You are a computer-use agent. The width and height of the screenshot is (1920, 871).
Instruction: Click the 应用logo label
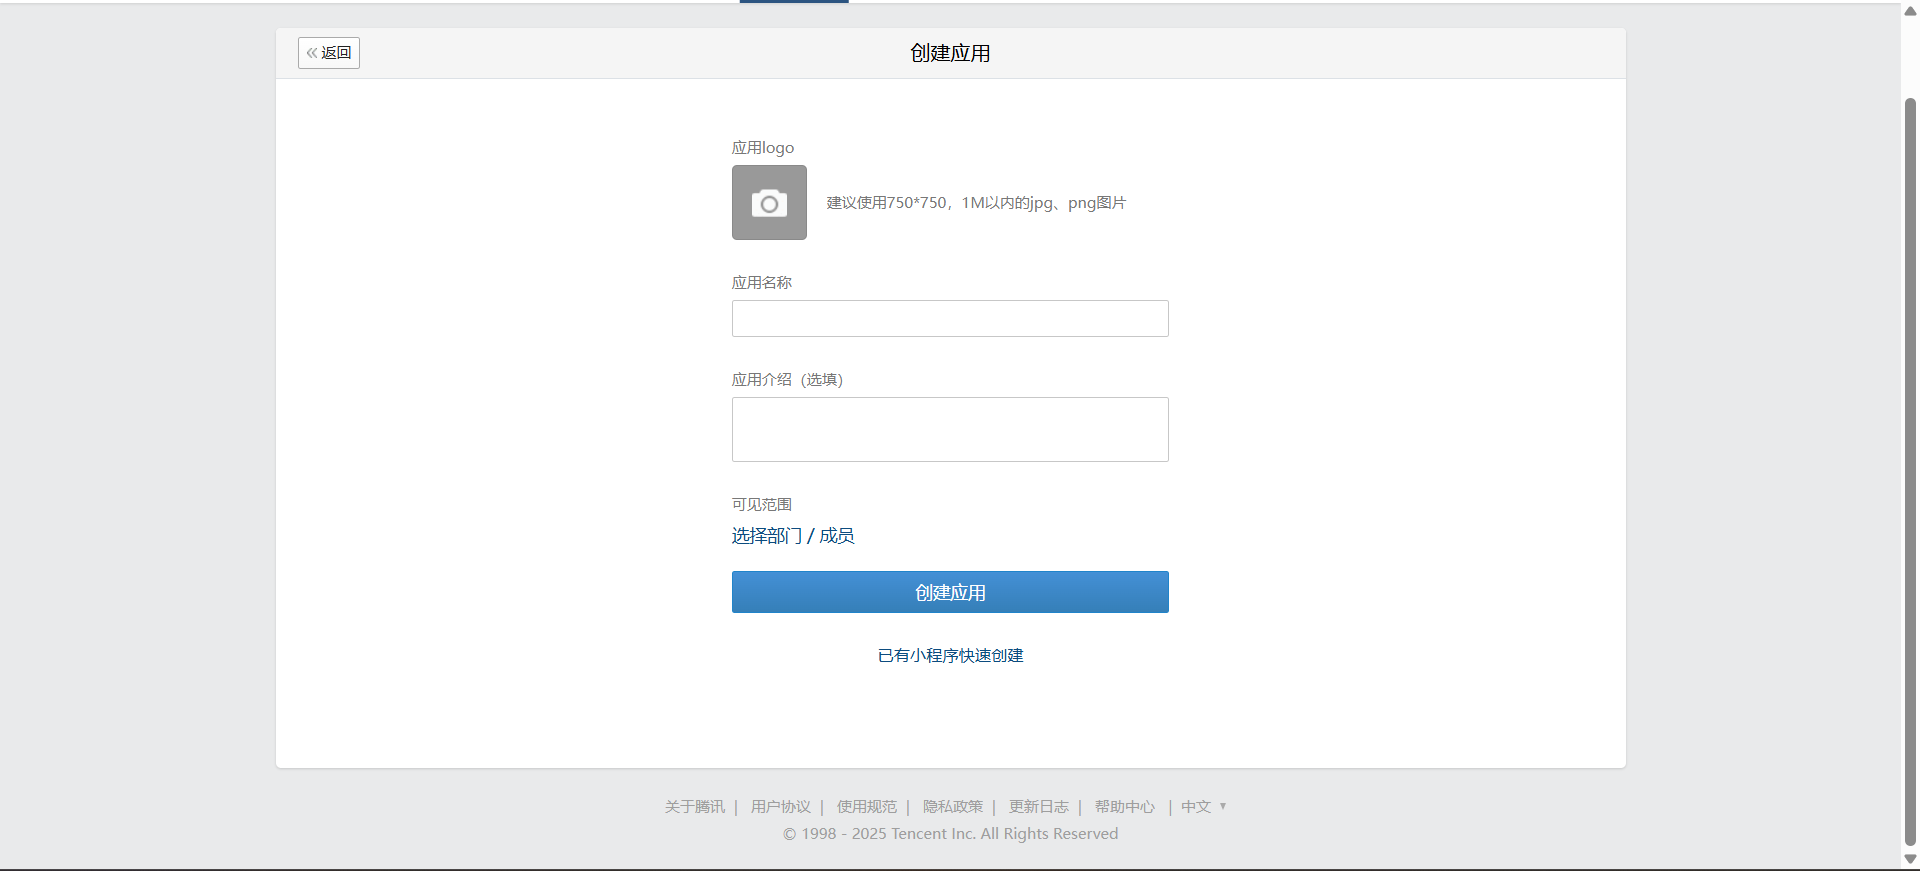point(763,148)
